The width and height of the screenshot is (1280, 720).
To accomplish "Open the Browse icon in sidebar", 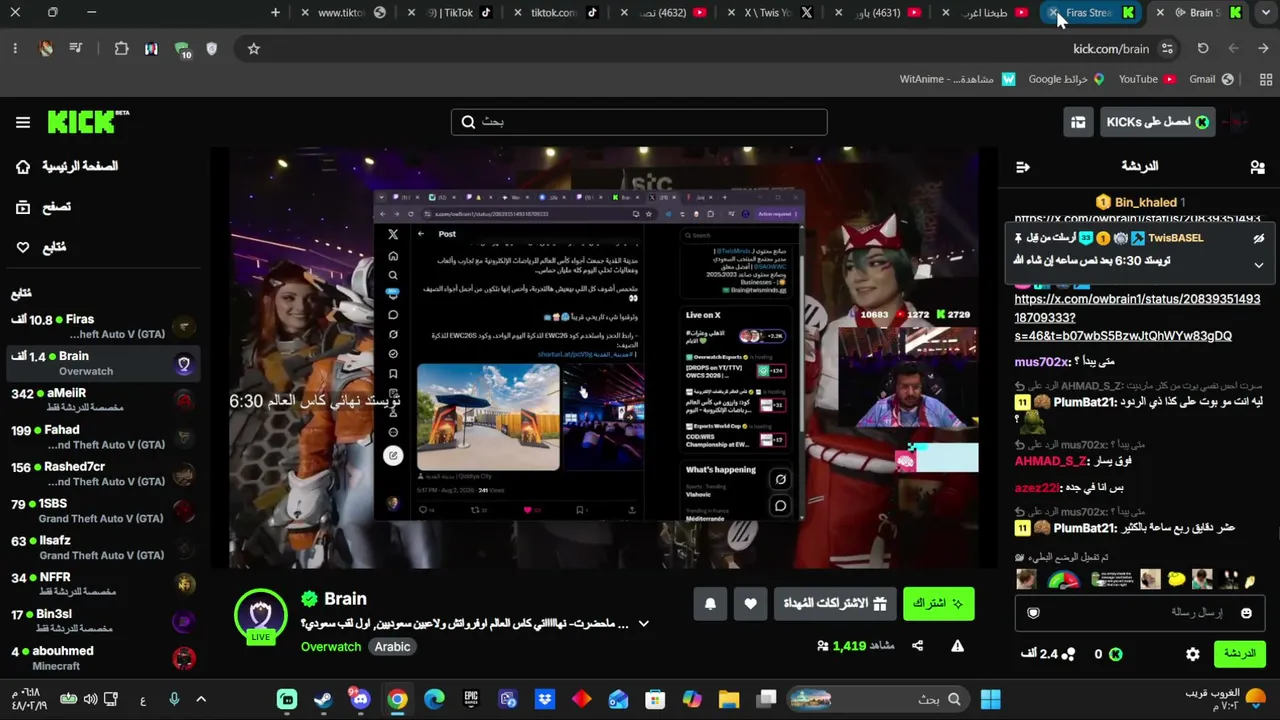I will [23, 207].
